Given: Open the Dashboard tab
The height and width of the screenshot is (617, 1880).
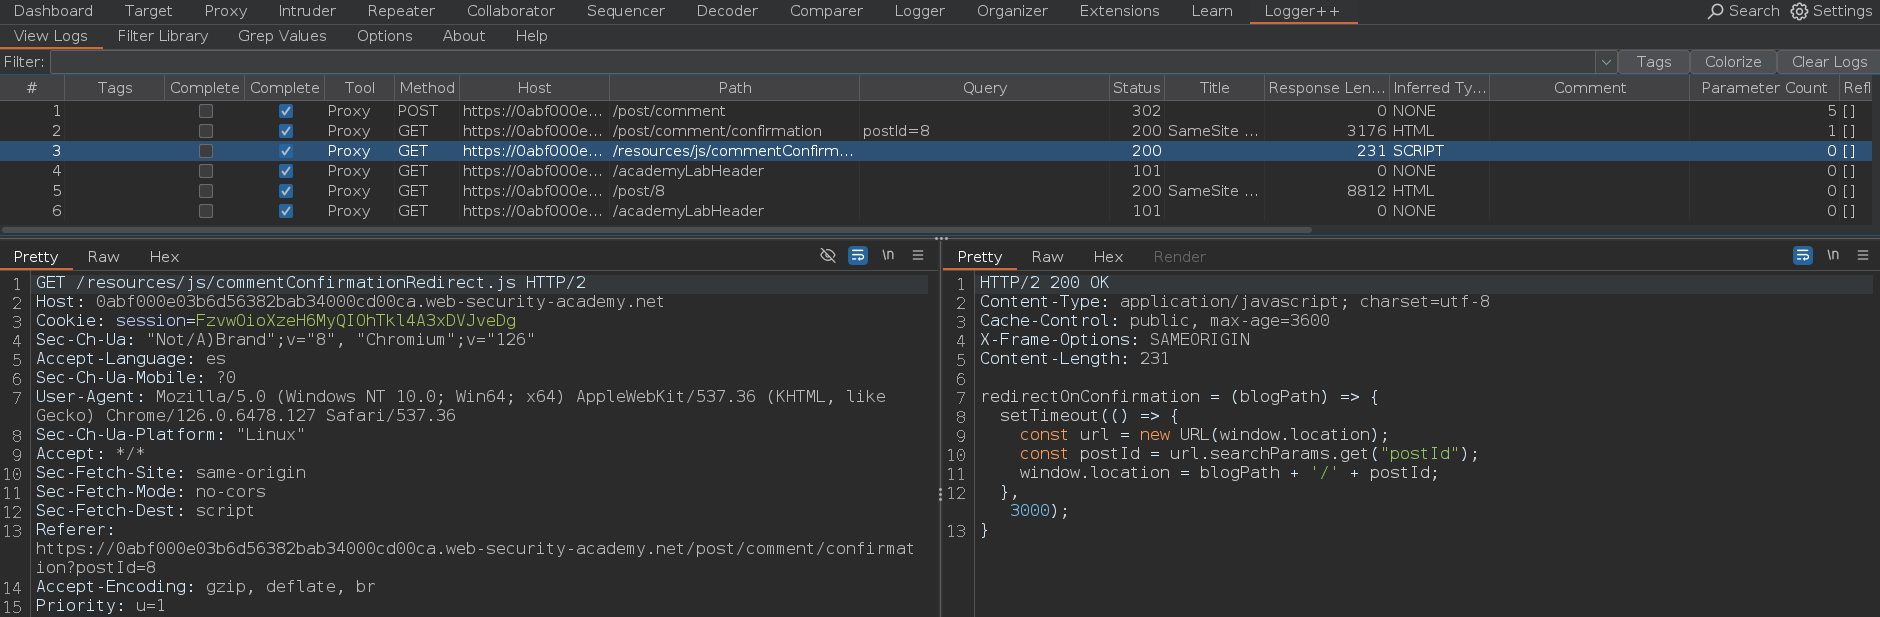Looking at the screenshot, I should pos(53,11).
